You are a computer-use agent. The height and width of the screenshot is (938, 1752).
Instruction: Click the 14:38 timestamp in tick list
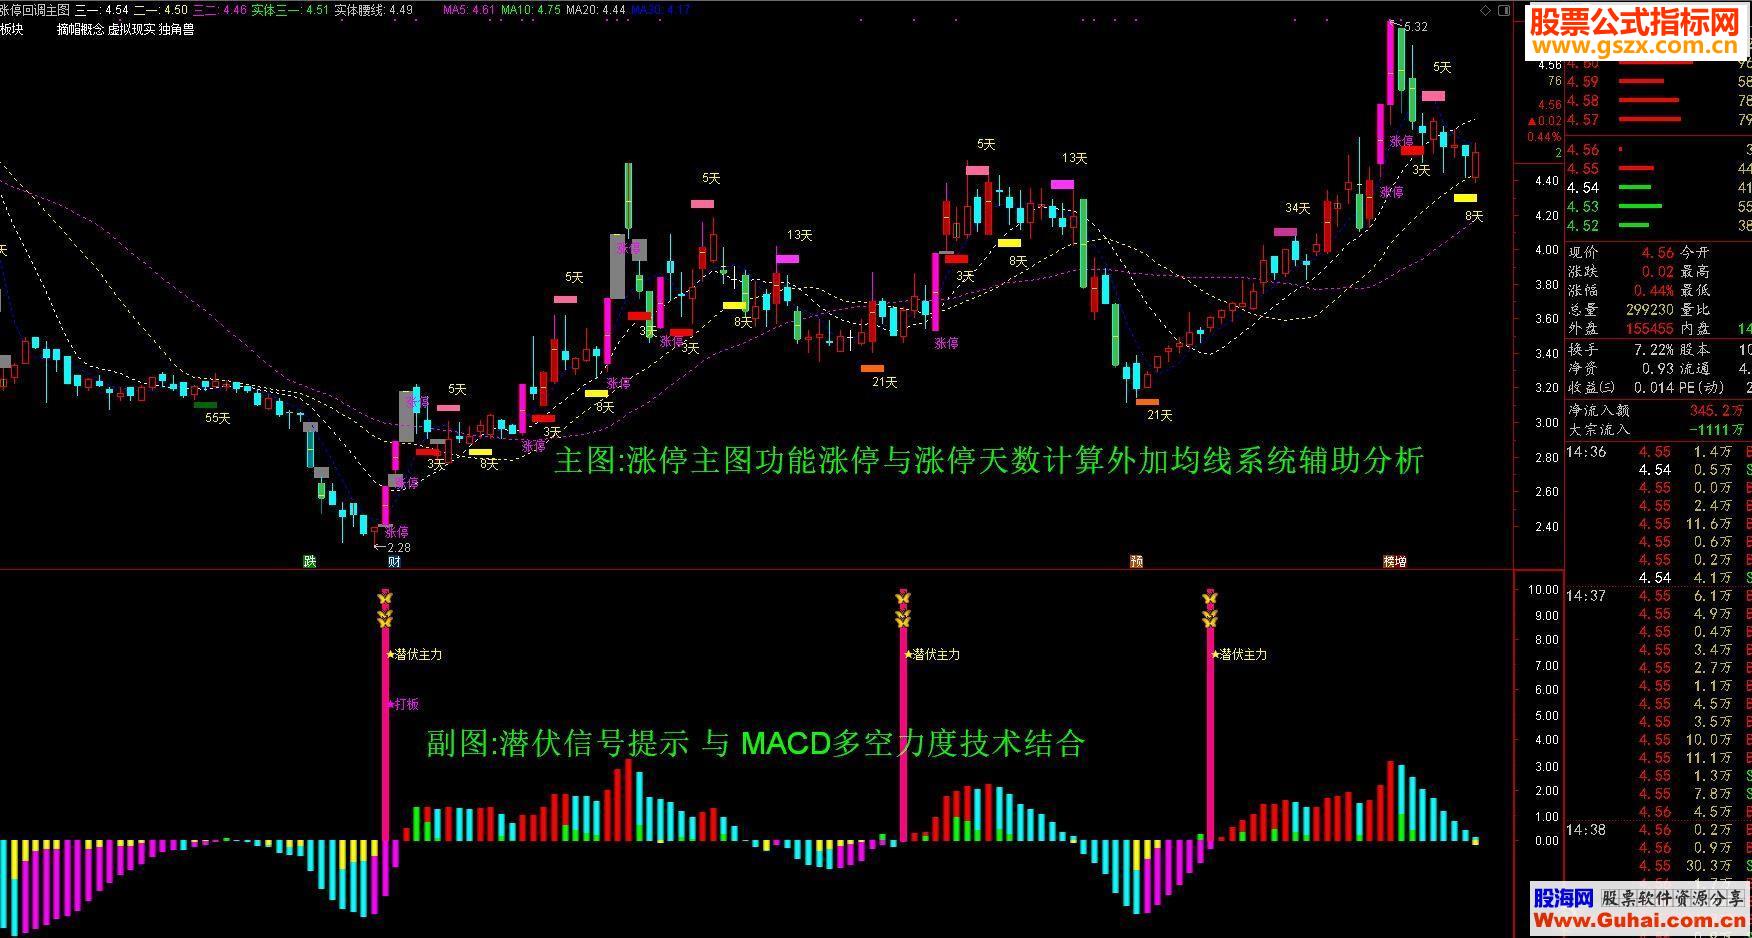pyautogui.click(x=1585, y=830)
